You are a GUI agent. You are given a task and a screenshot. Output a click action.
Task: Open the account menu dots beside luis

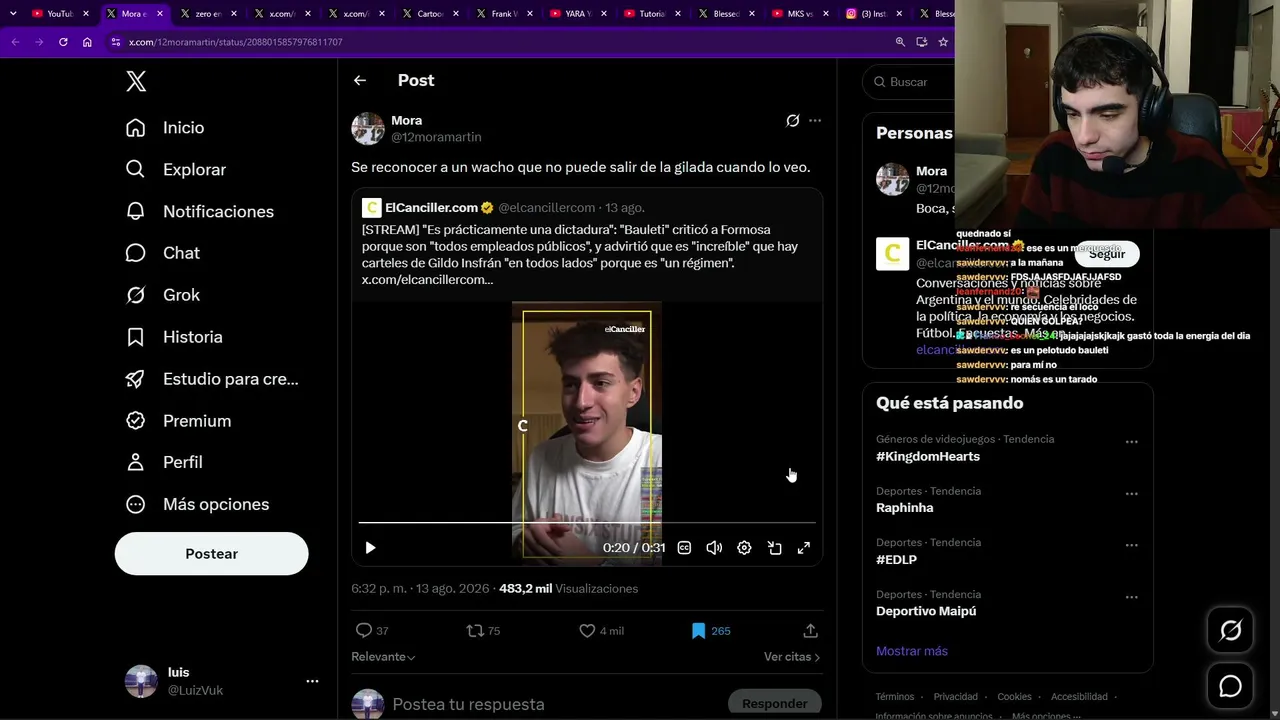point(312,681)
